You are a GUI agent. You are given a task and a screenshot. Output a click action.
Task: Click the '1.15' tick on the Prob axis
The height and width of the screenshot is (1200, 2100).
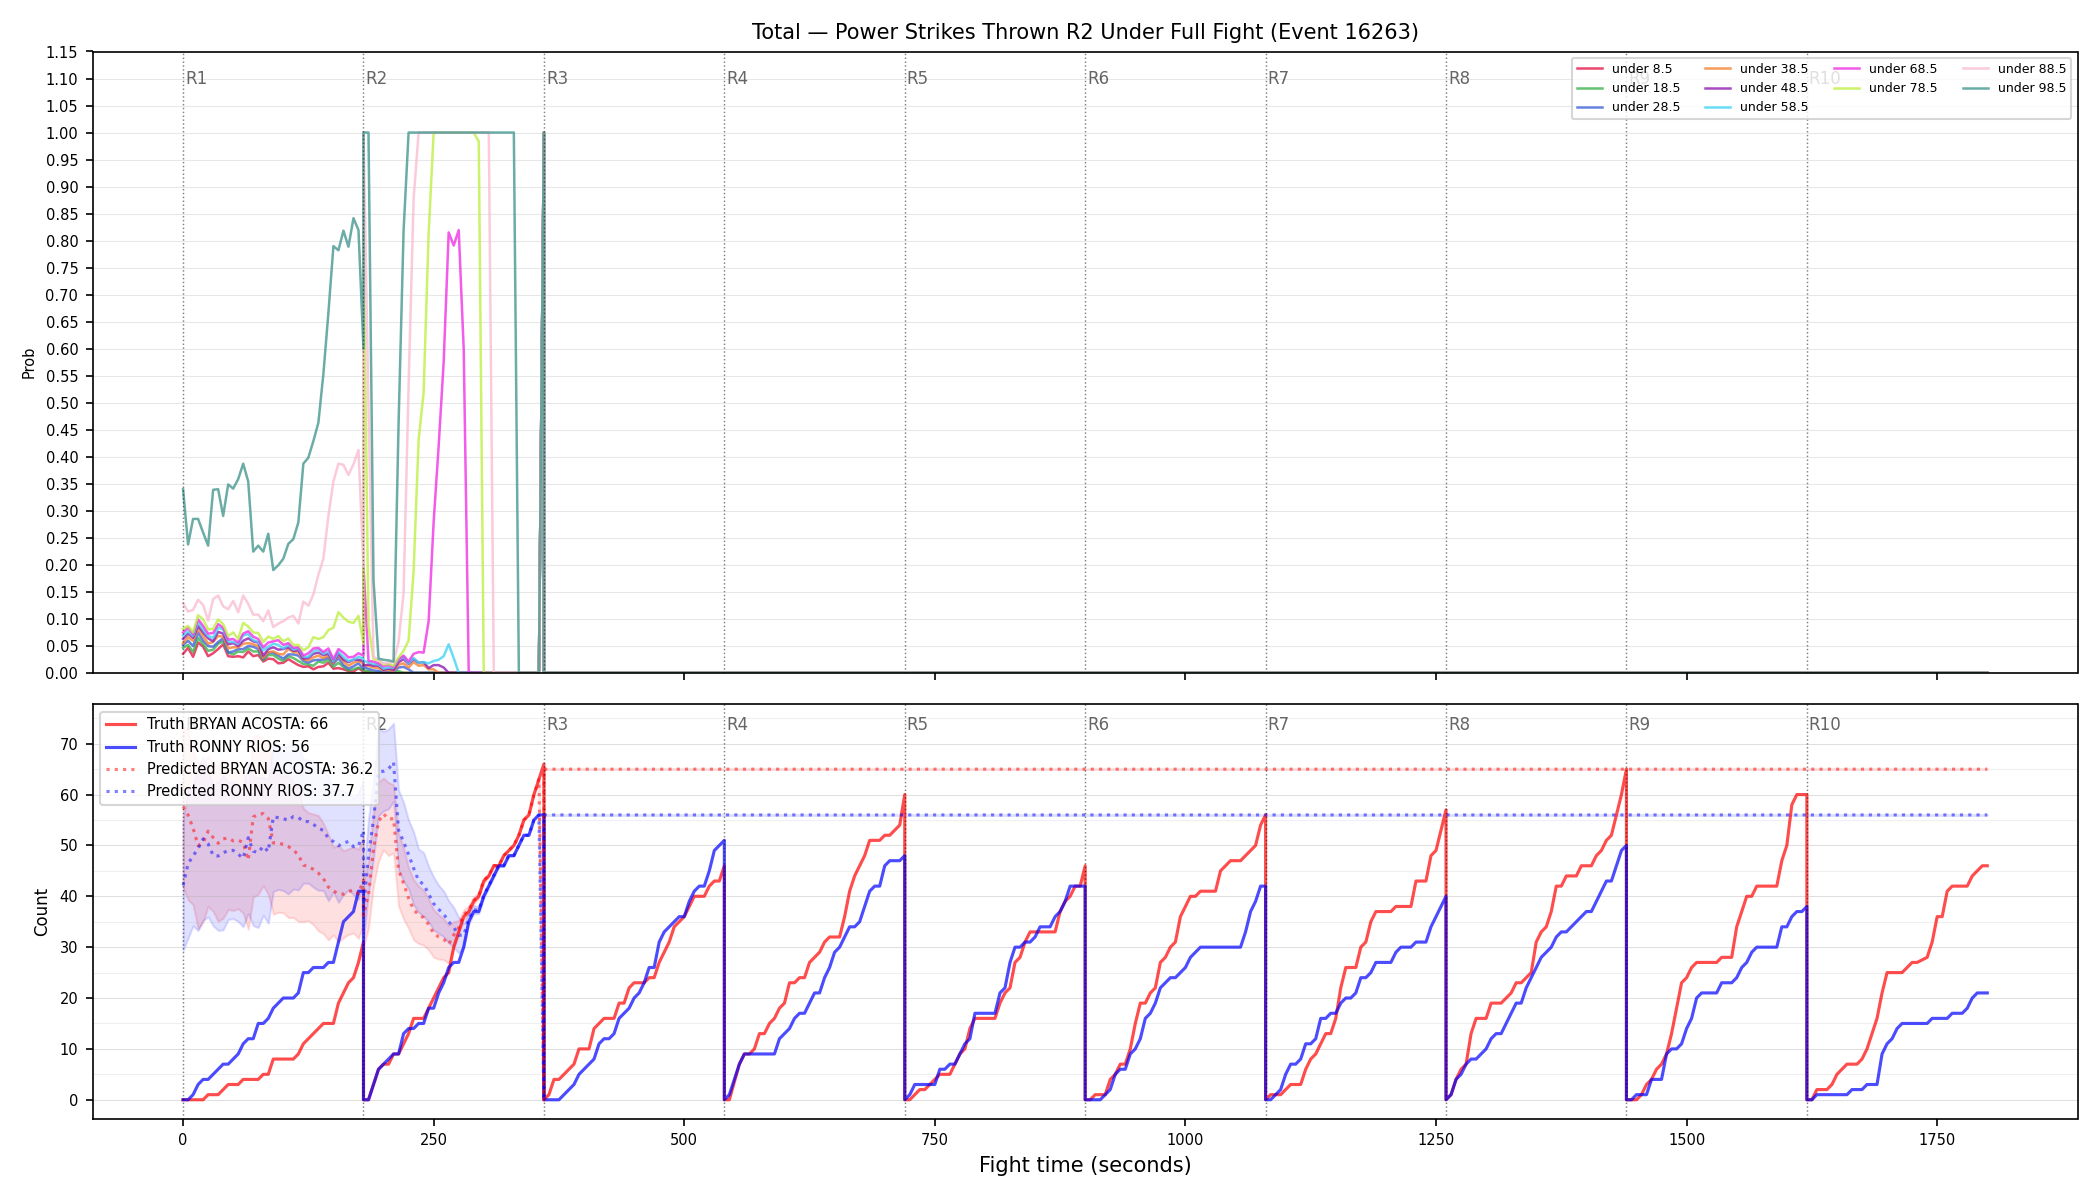tap(62, 52)
